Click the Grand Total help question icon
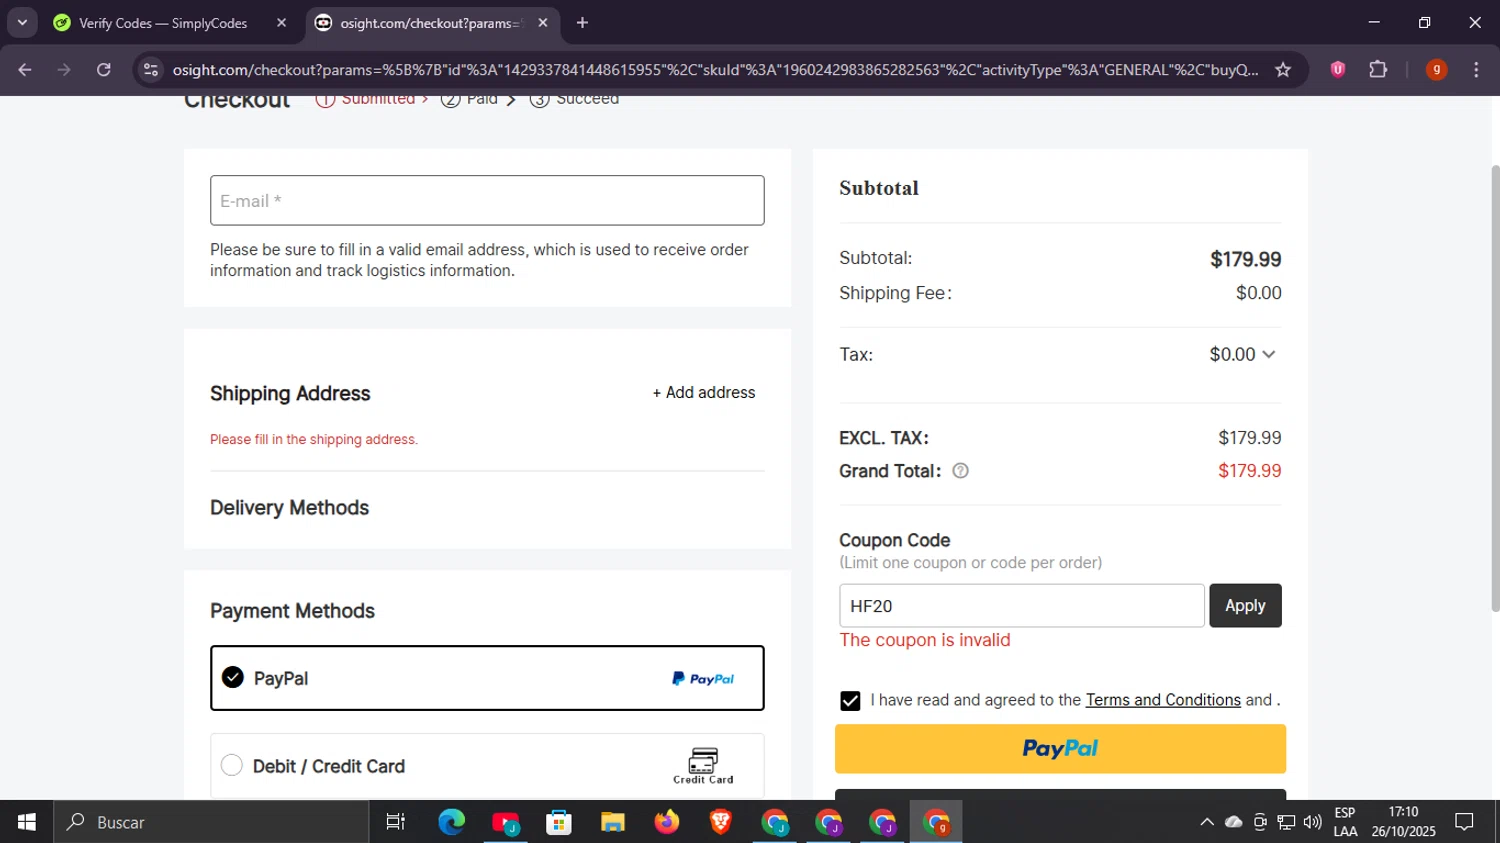This screenshot has height=843, width=1500. pyautogui.click(x=960, y=471)
